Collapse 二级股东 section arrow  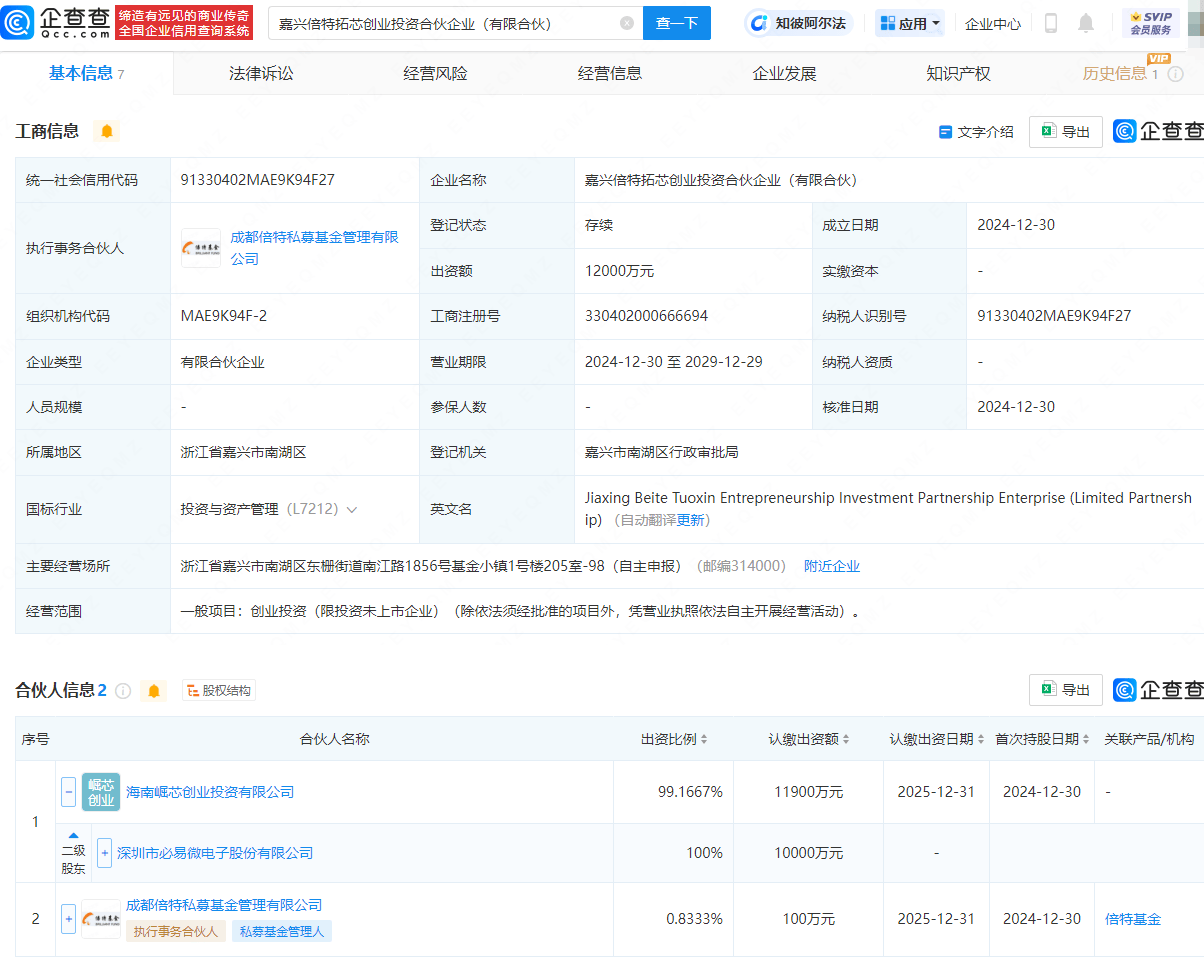coord(73,836)
